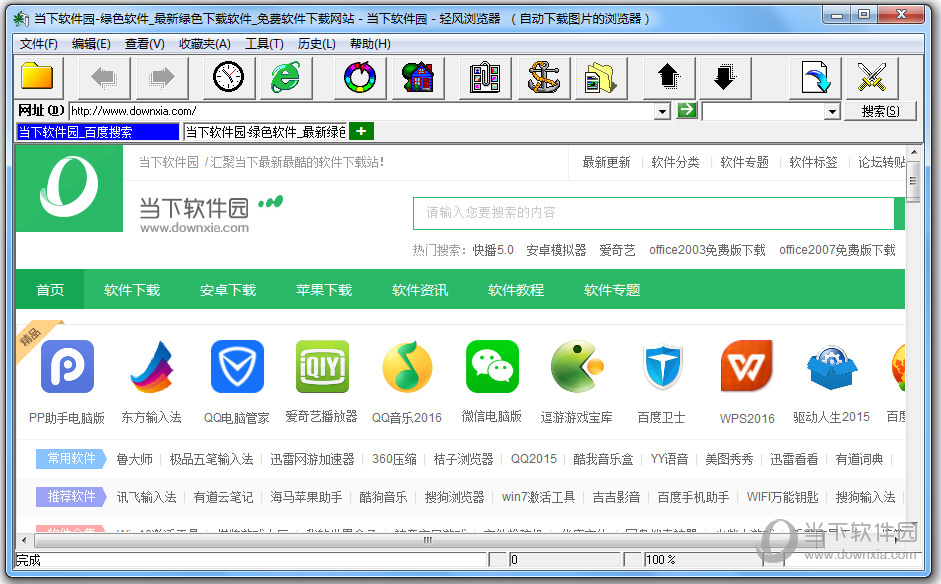Select 安卓下载 in the navigation bar
This screenshot has width=941, height=584.
pyautogui.click(x=228, y=290)
